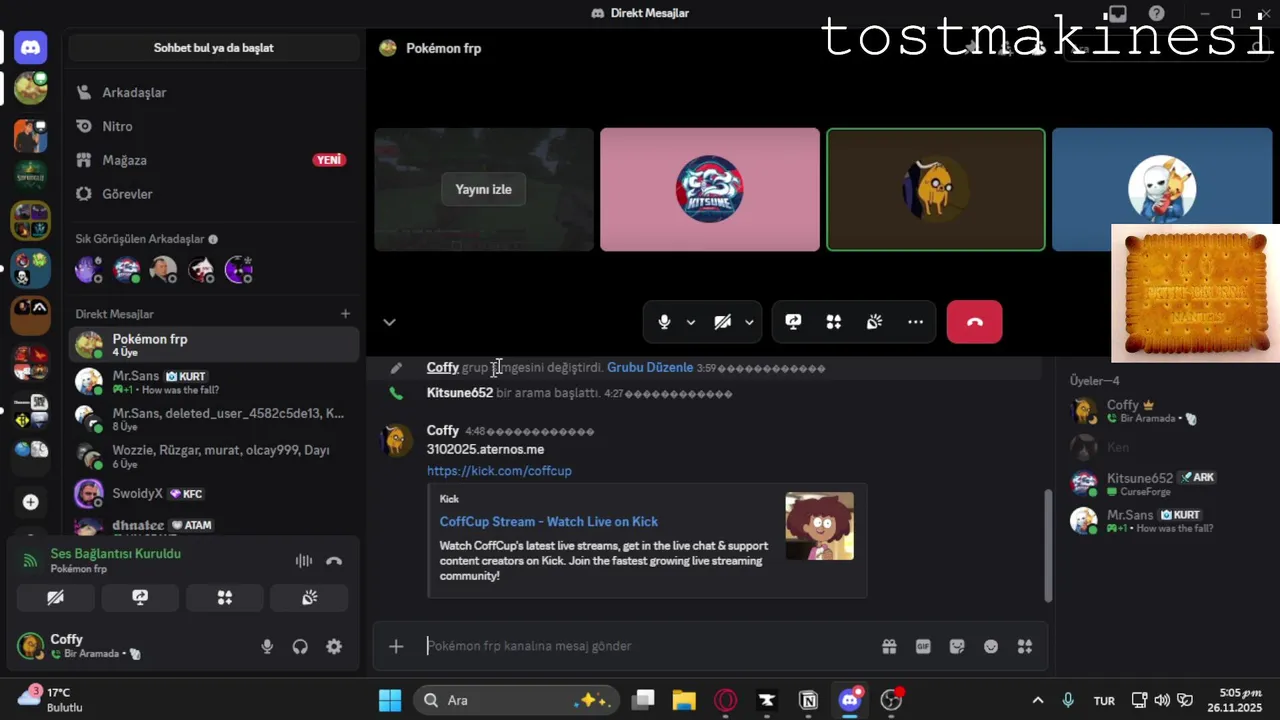Viewport: 1280px width, 720px height.
Task: Mute microphone in user panel
Action: 267,647
